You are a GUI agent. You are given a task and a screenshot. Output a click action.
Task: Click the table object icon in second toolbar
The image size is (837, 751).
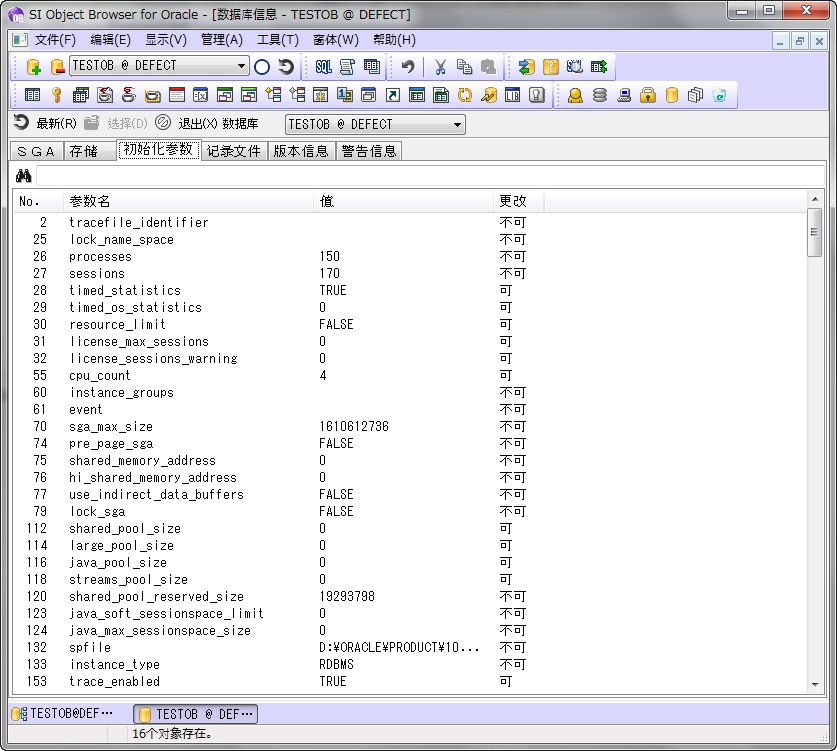tap(33, 95)
